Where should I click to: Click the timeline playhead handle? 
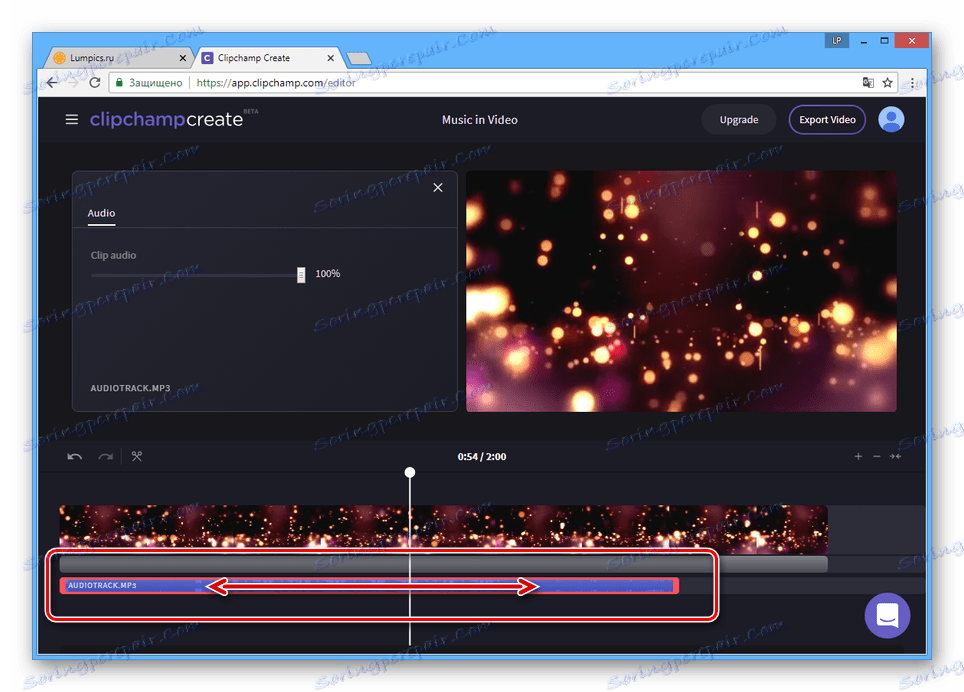[410, 472]
